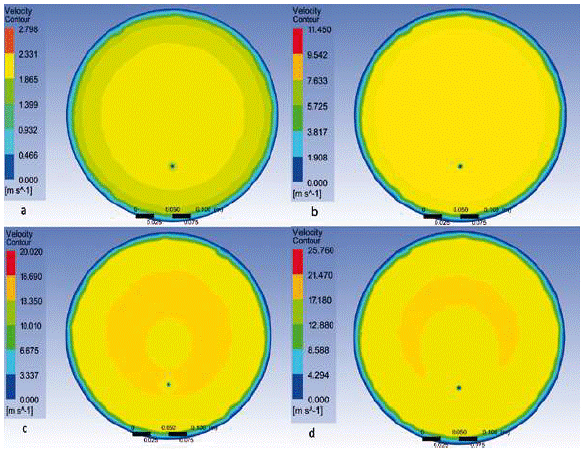Pick the orange-red top band in panel a legend
The image size is (582, 462).
10,41
